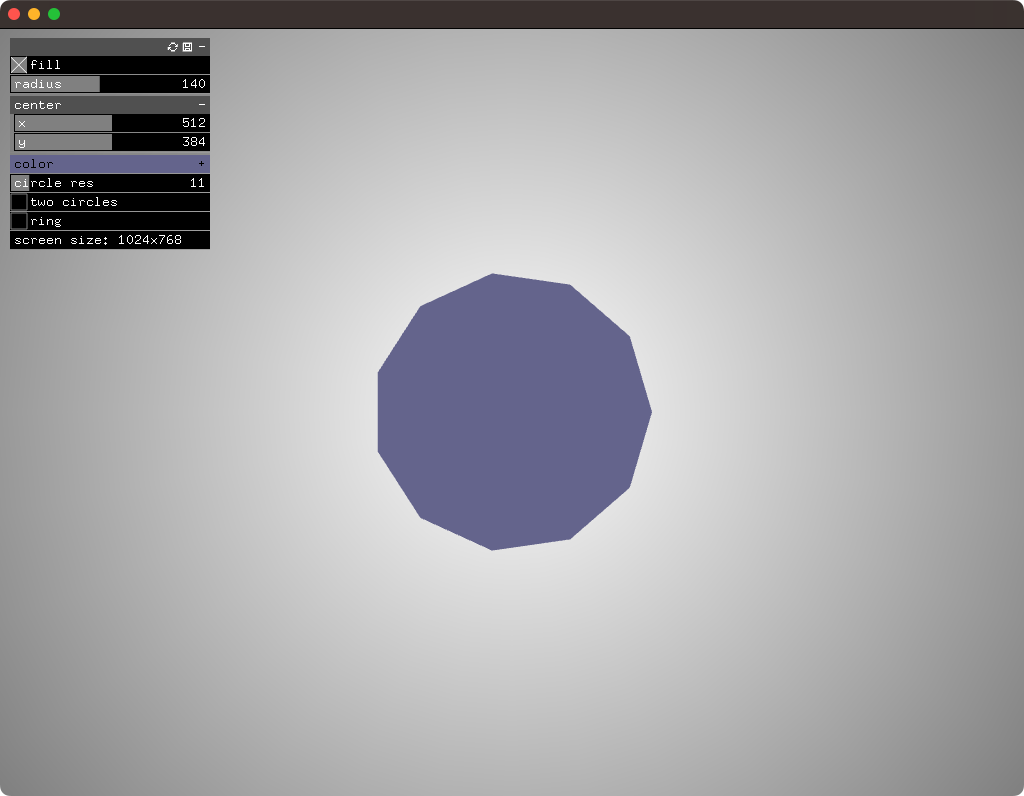
Task: Expand the color group with plus sign
Action: (201, 164)
